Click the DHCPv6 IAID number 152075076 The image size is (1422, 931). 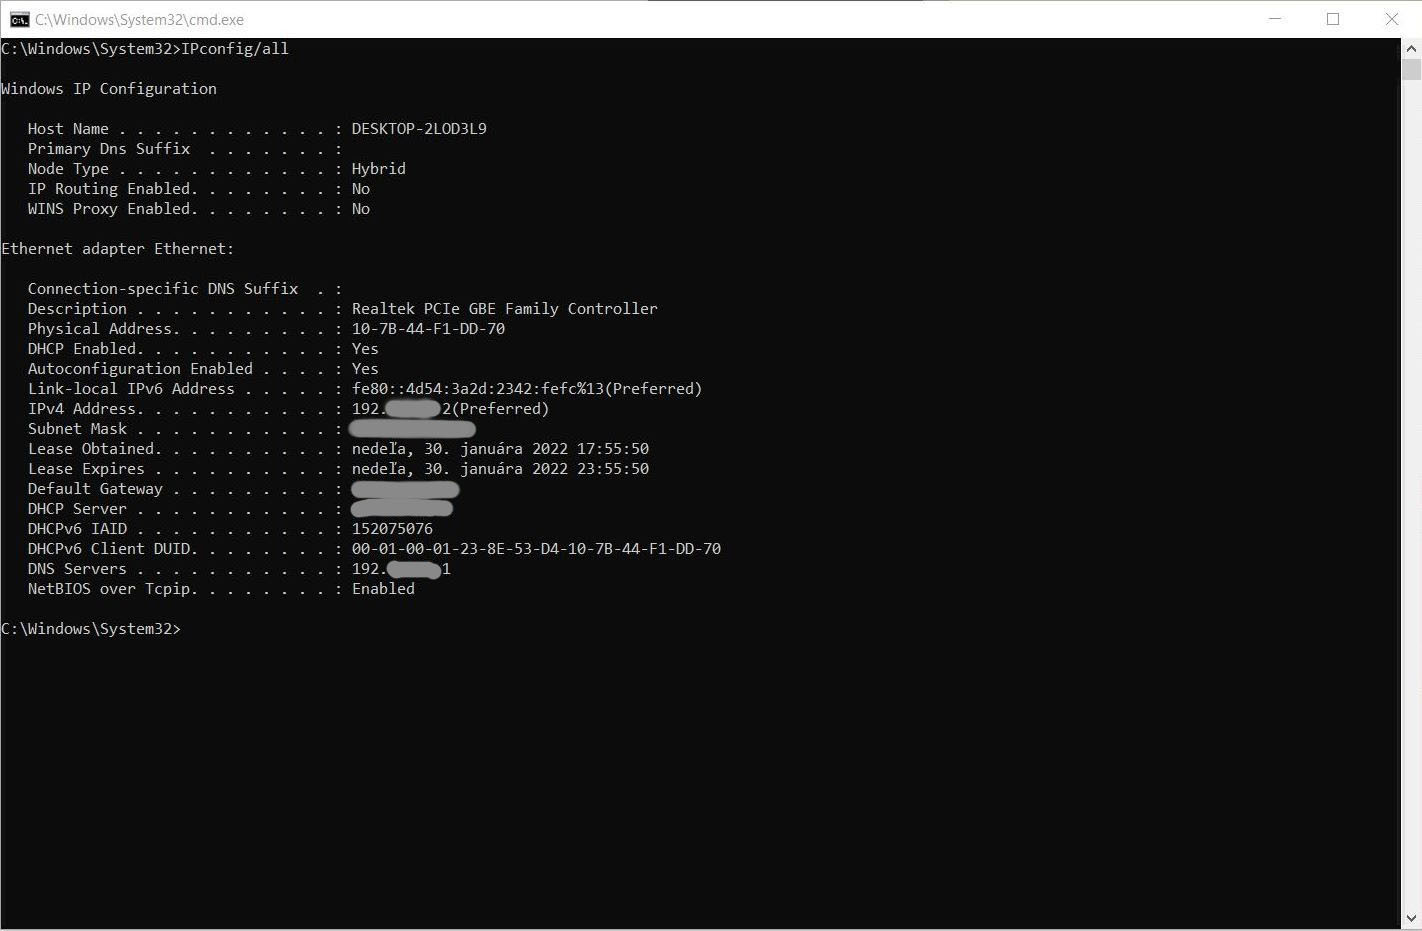coord(392,528)
